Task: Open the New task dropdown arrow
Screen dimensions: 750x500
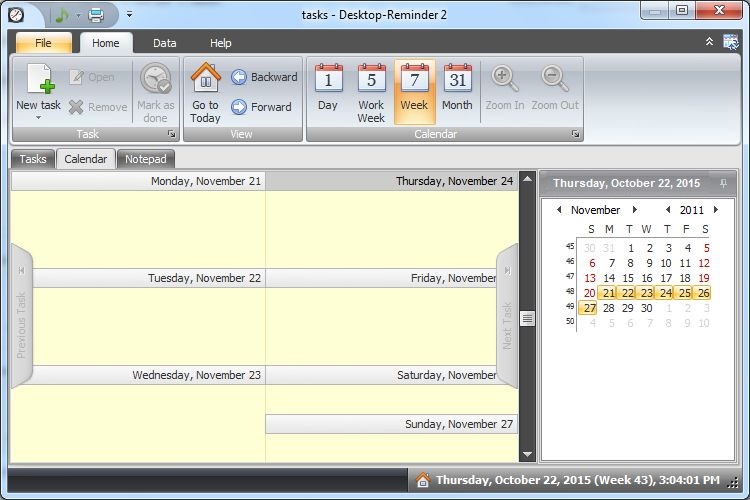Action: [38, 118]
